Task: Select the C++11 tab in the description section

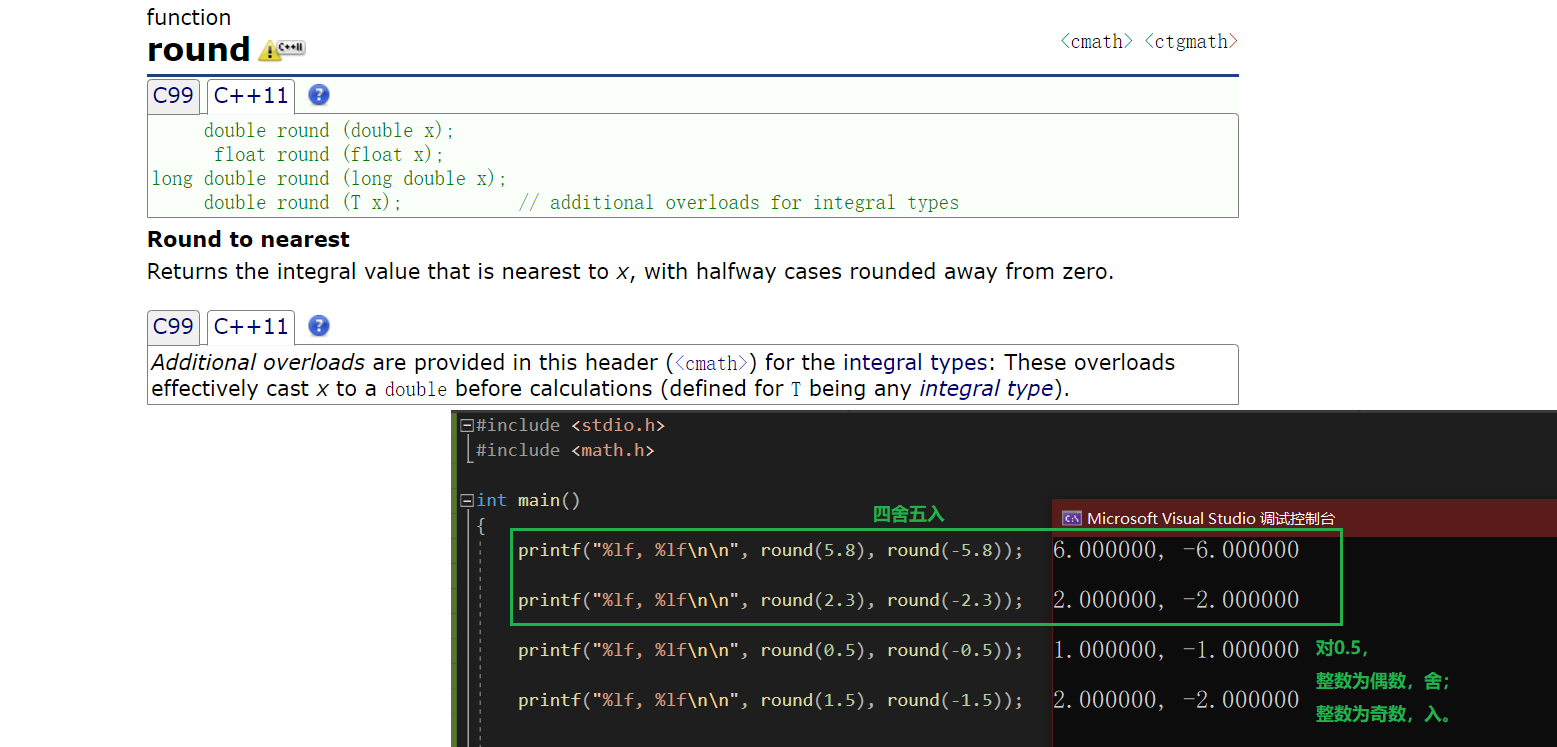Action: 251,327
